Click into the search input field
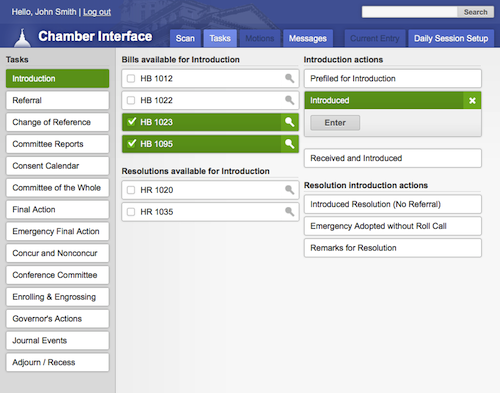Screen dimensions: 500x393 point(410,12)
